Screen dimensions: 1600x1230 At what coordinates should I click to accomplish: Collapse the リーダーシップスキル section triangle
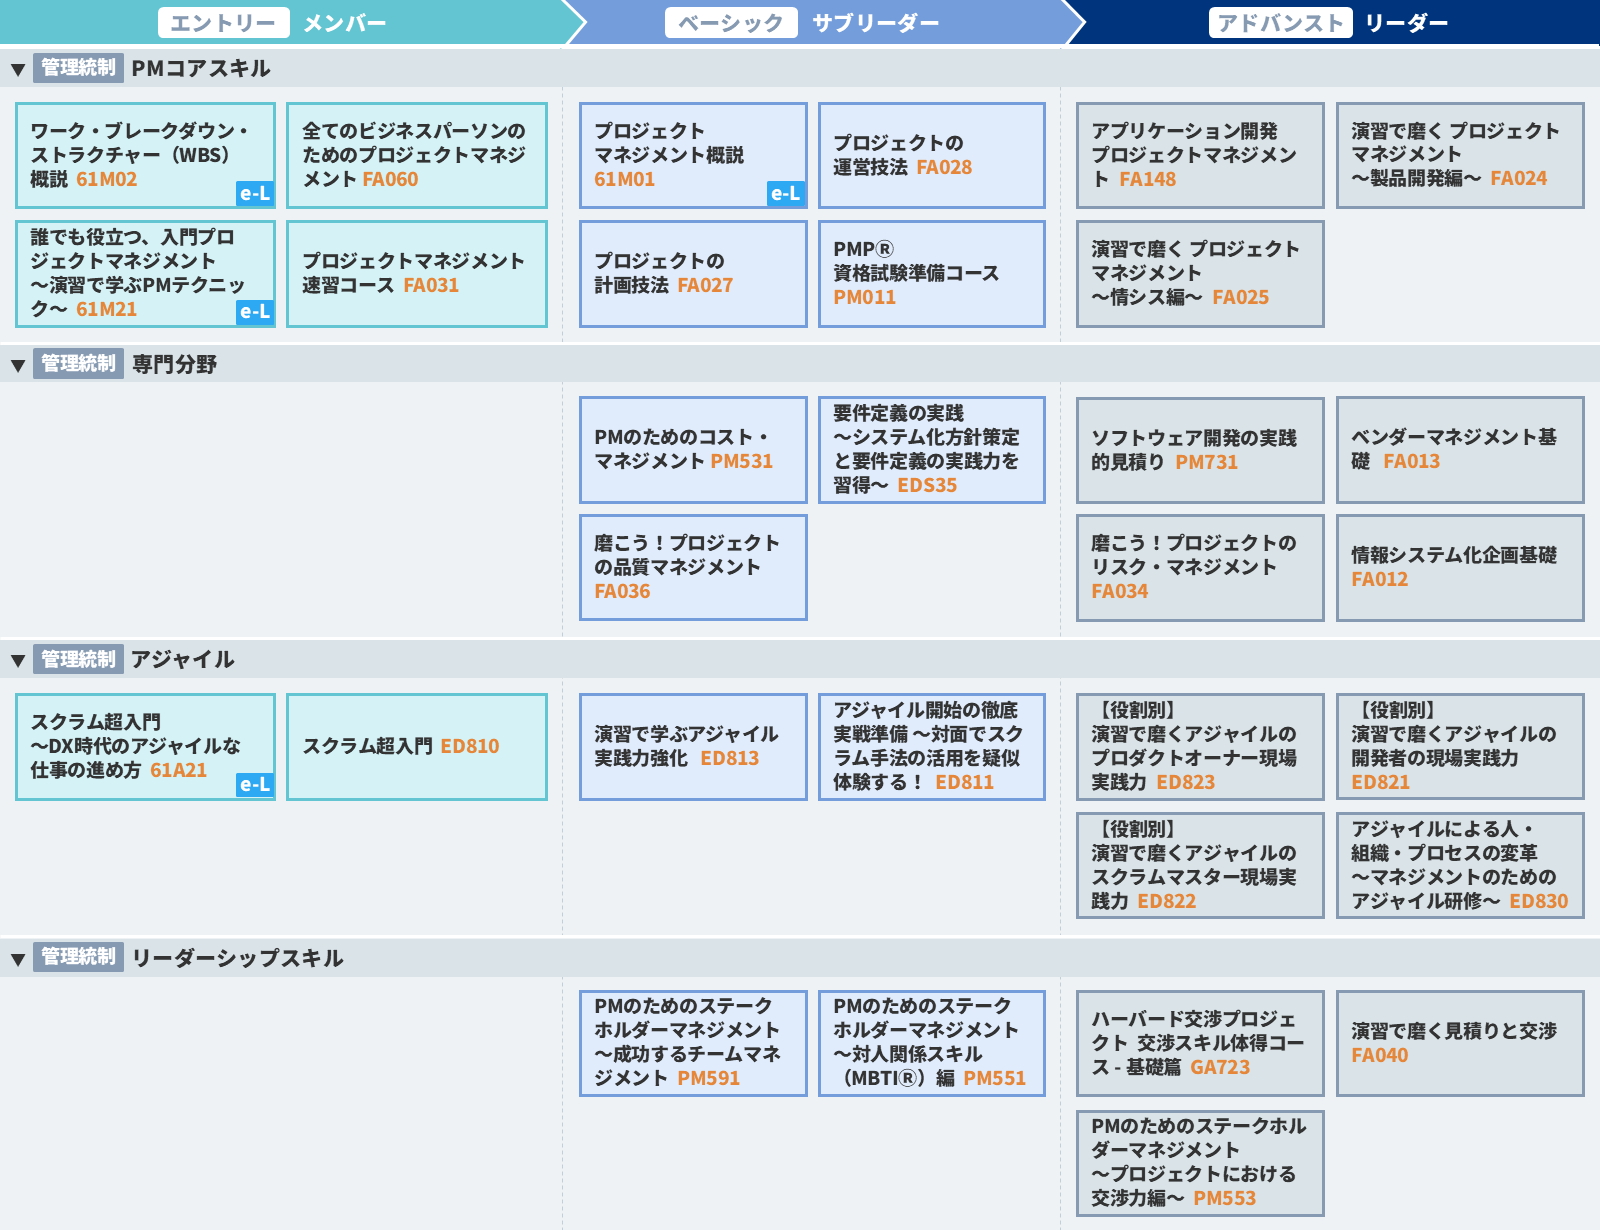(17, 959)
